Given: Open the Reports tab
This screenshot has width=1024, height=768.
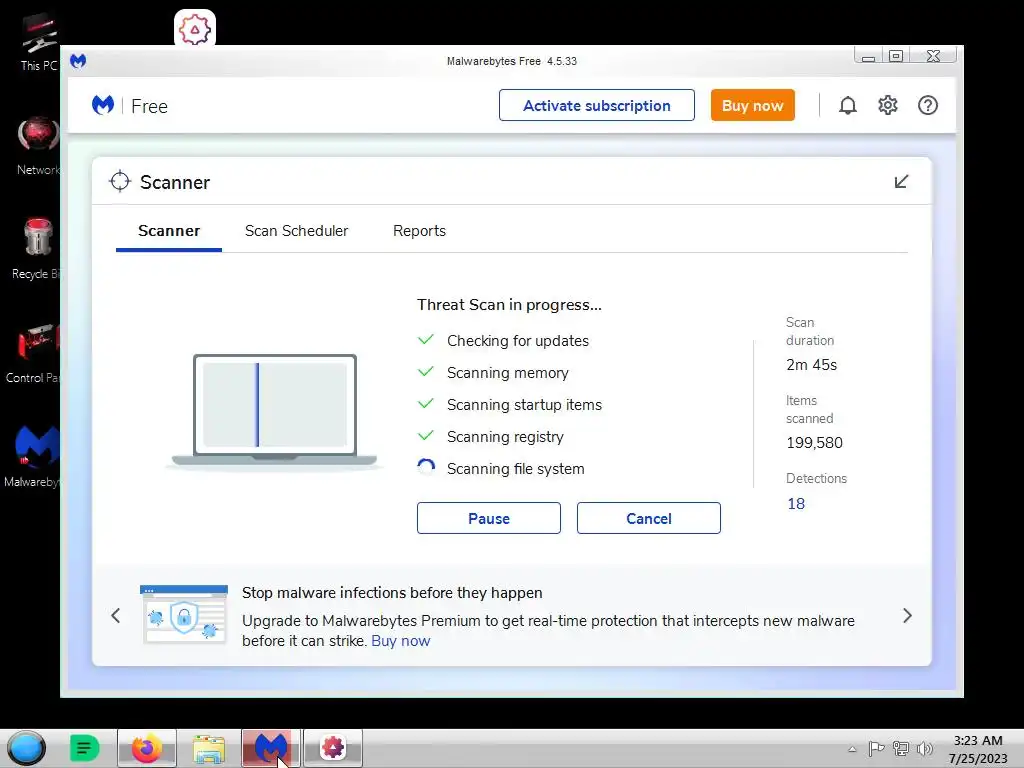Looking at the screenshot, I should pos(419,231).
